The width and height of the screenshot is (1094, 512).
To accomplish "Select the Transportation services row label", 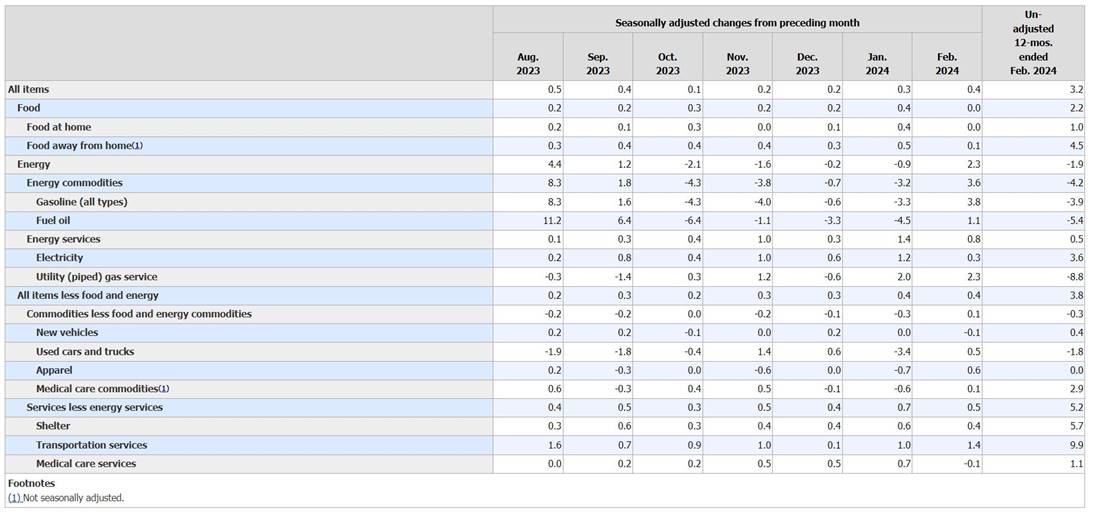I will click(x=91, y=445).
